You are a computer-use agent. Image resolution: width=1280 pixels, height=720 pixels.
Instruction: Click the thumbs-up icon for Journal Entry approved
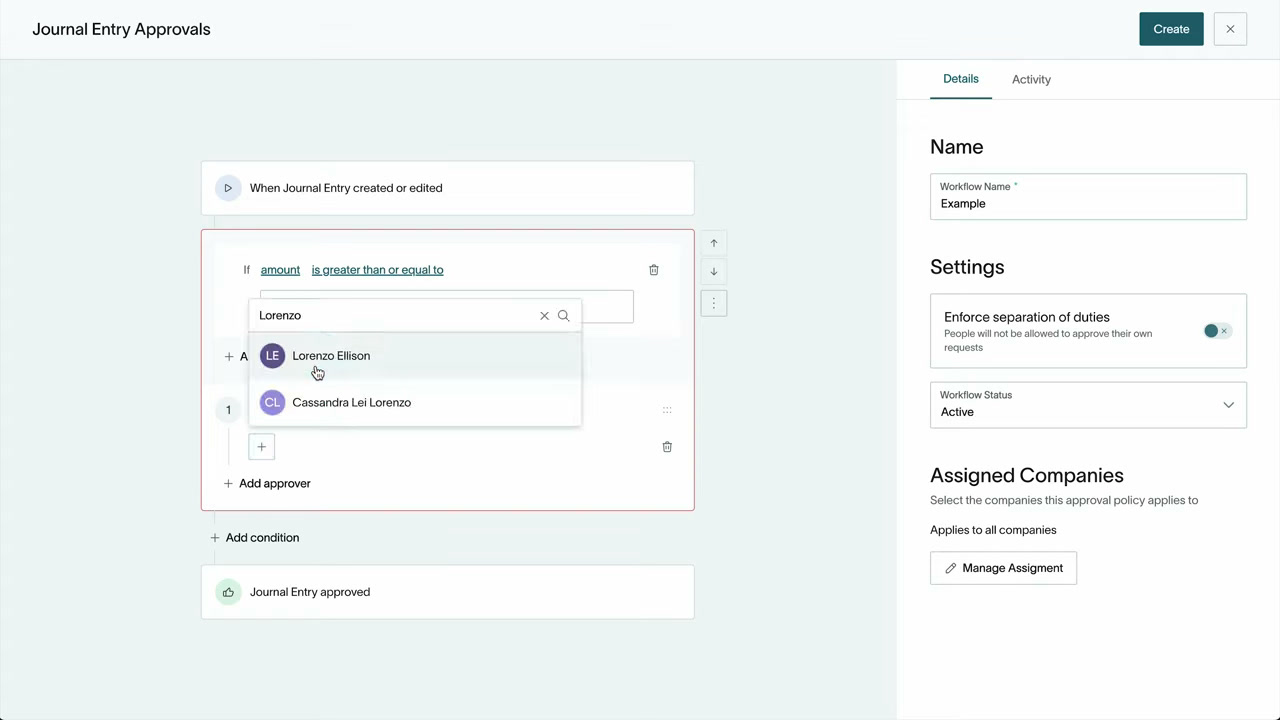(x=228, y=592)
